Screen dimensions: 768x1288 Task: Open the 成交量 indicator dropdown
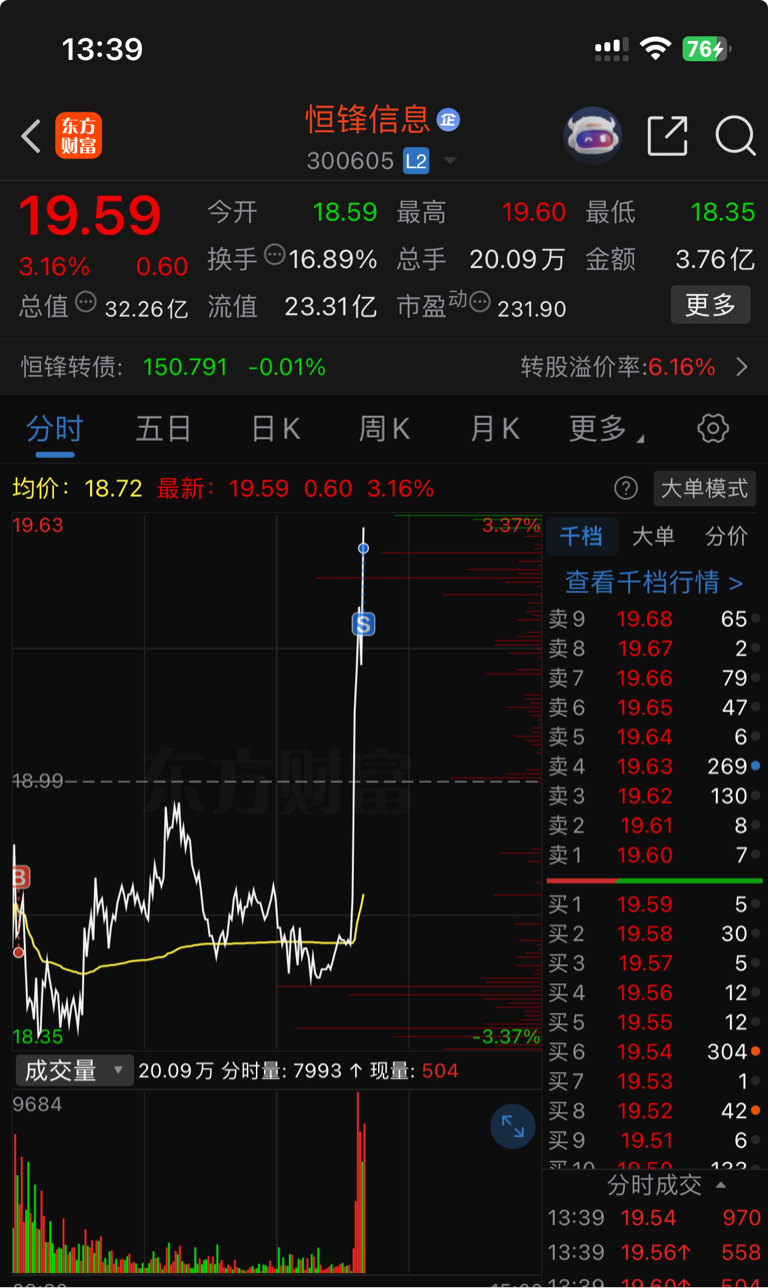point(73,1071)
